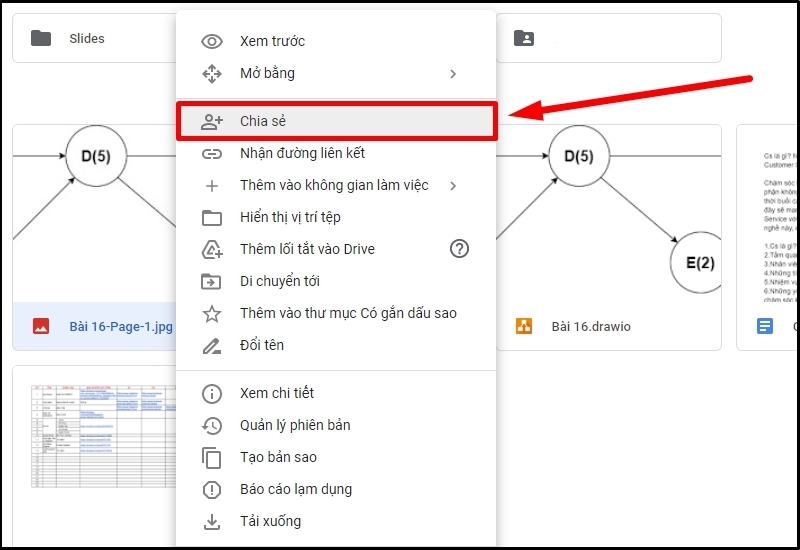The image size is (800, 550).
Task: Click the help question-mark icon beside Thêm lối tắt vào Drive
Action: tap(459, 249)
